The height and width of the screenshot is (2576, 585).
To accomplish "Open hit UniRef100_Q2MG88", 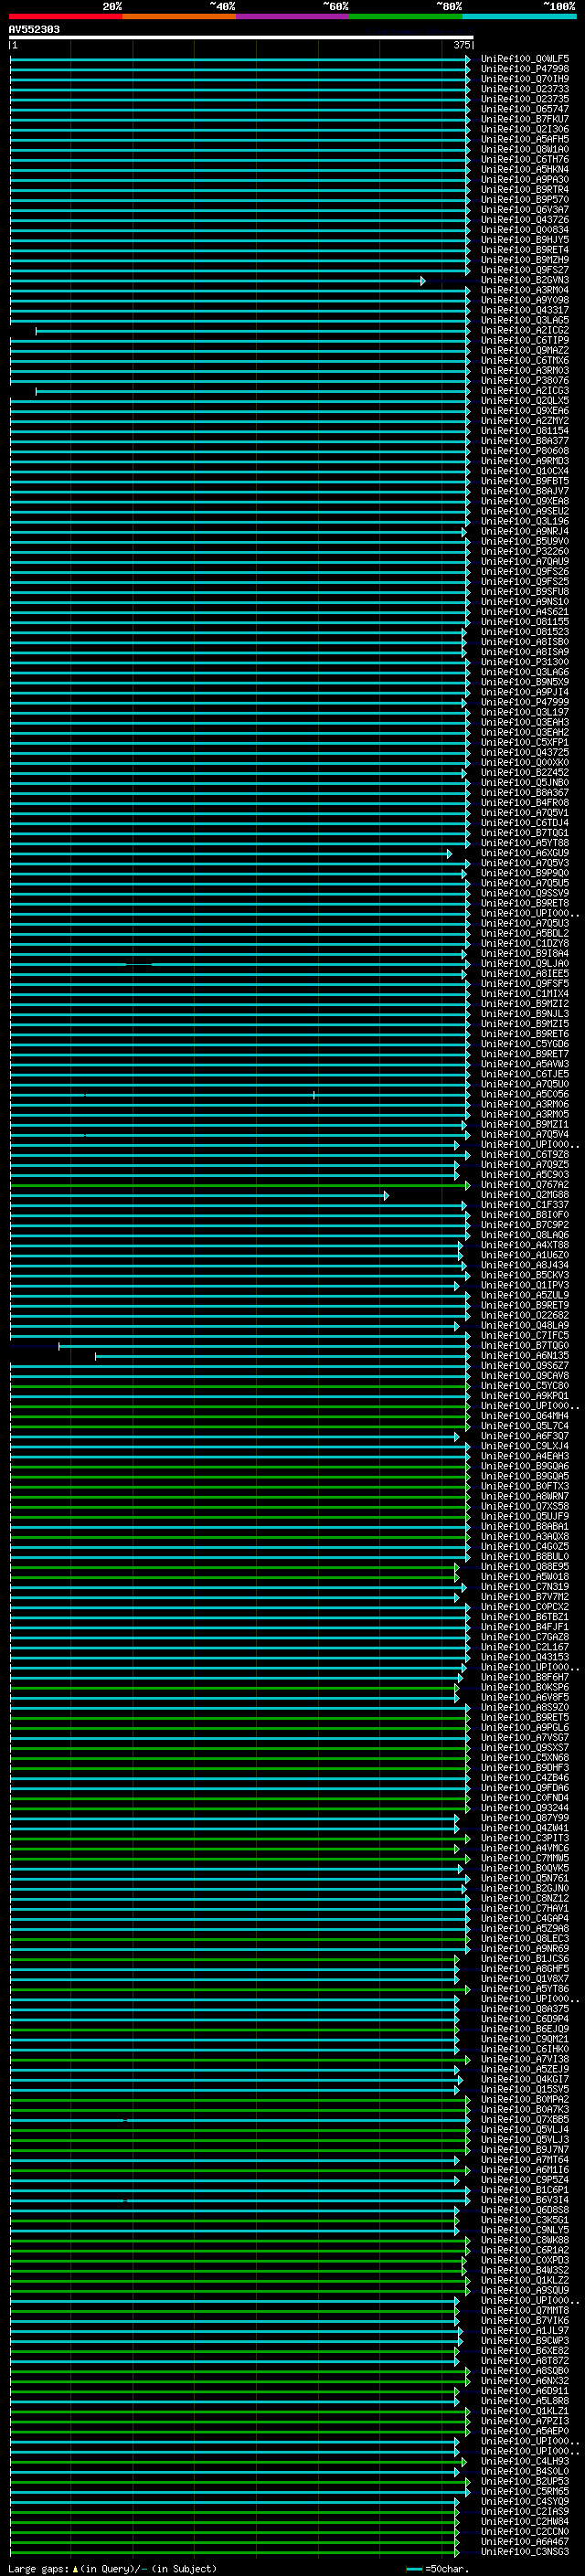I will (x=524, y=1195).
